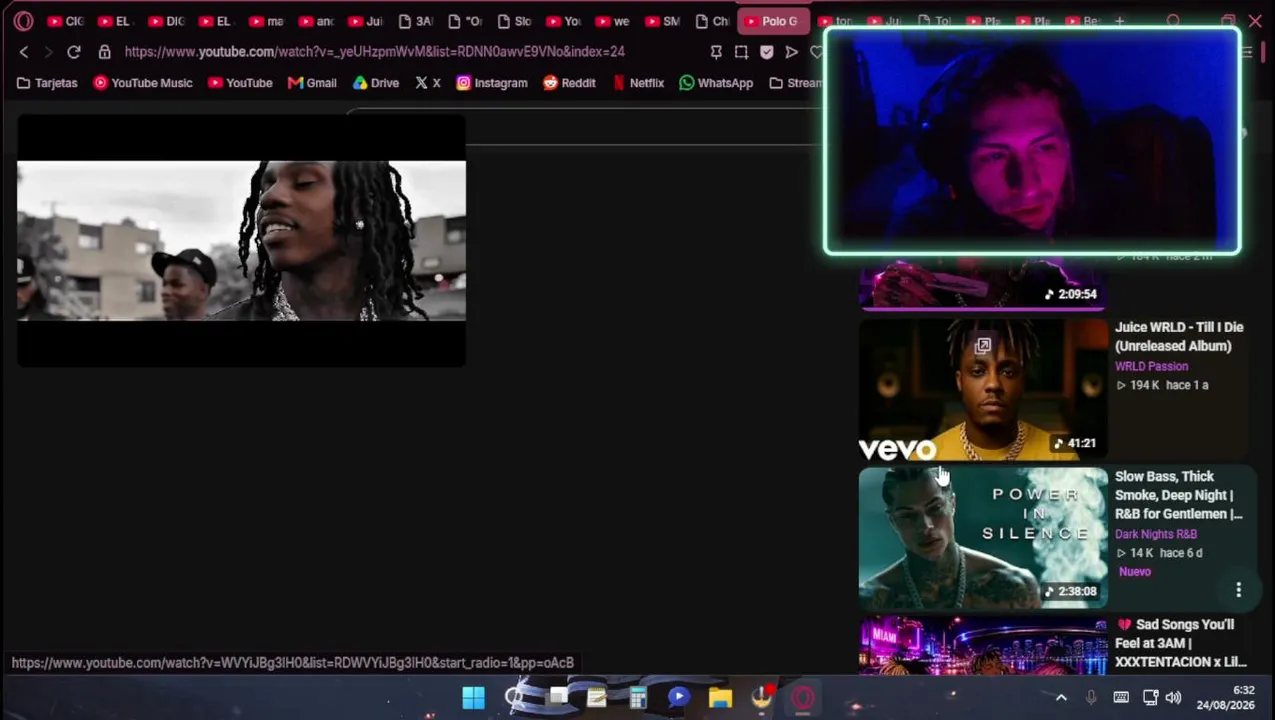This screenshot has width=1275, height=720.
Task: Switch to the Slo tab
Action: coord(514,21)
